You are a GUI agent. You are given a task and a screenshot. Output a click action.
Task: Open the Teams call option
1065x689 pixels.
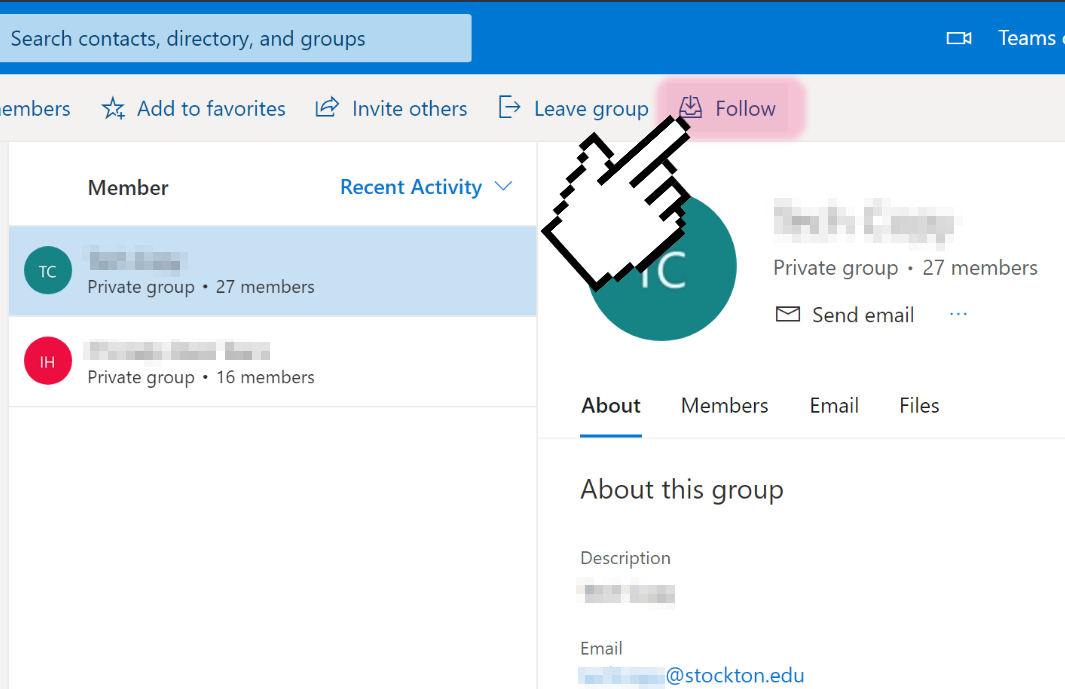pyautogui.click(x=1031, y=38)
